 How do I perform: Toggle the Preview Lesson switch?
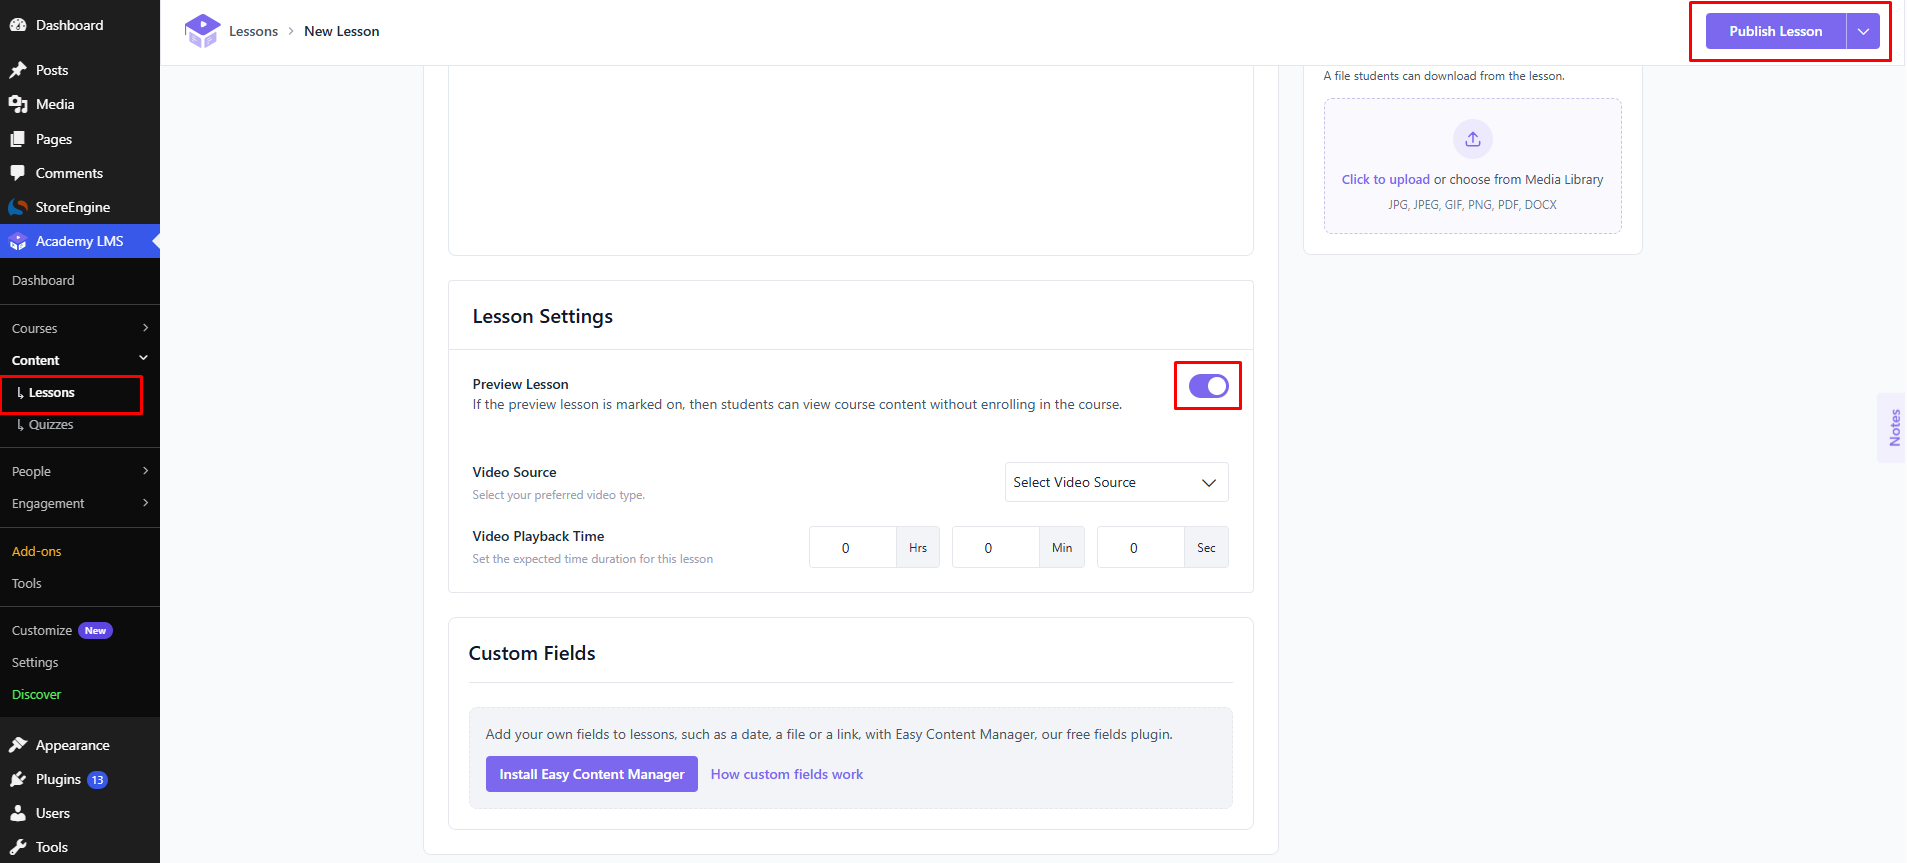pos(1208,386)
